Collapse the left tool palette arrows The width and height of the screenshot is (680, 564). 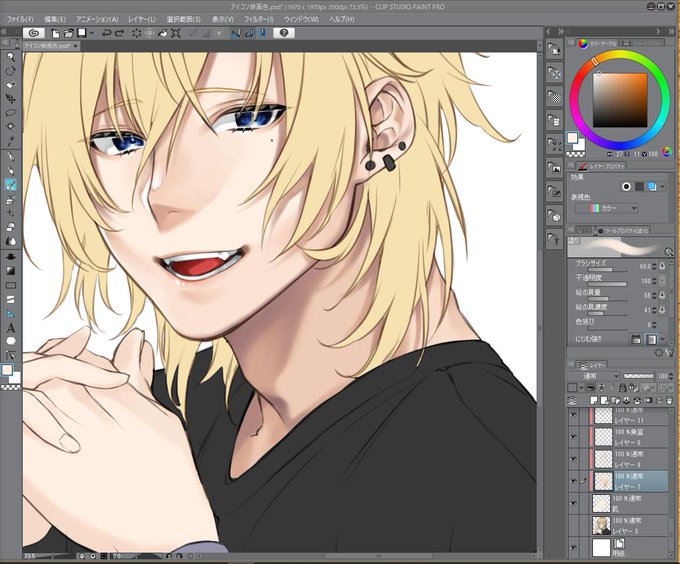click(x=3, y=32)
